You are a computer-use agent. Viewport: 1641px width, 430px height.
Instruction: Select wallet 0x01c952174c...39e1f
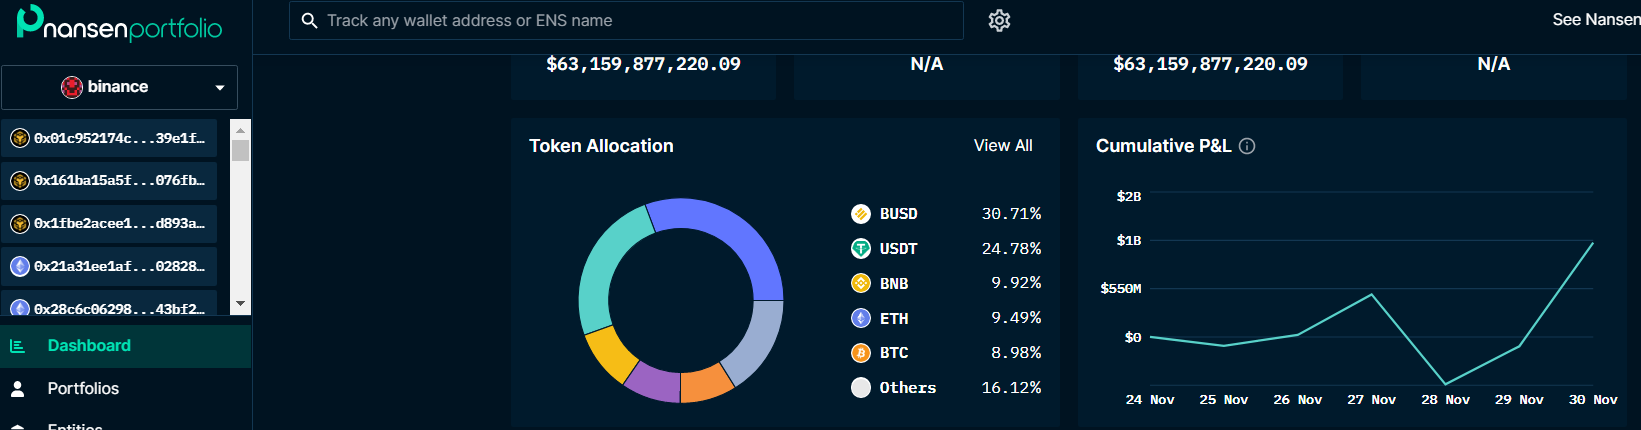pyautogui.click(x=109, y=139)
